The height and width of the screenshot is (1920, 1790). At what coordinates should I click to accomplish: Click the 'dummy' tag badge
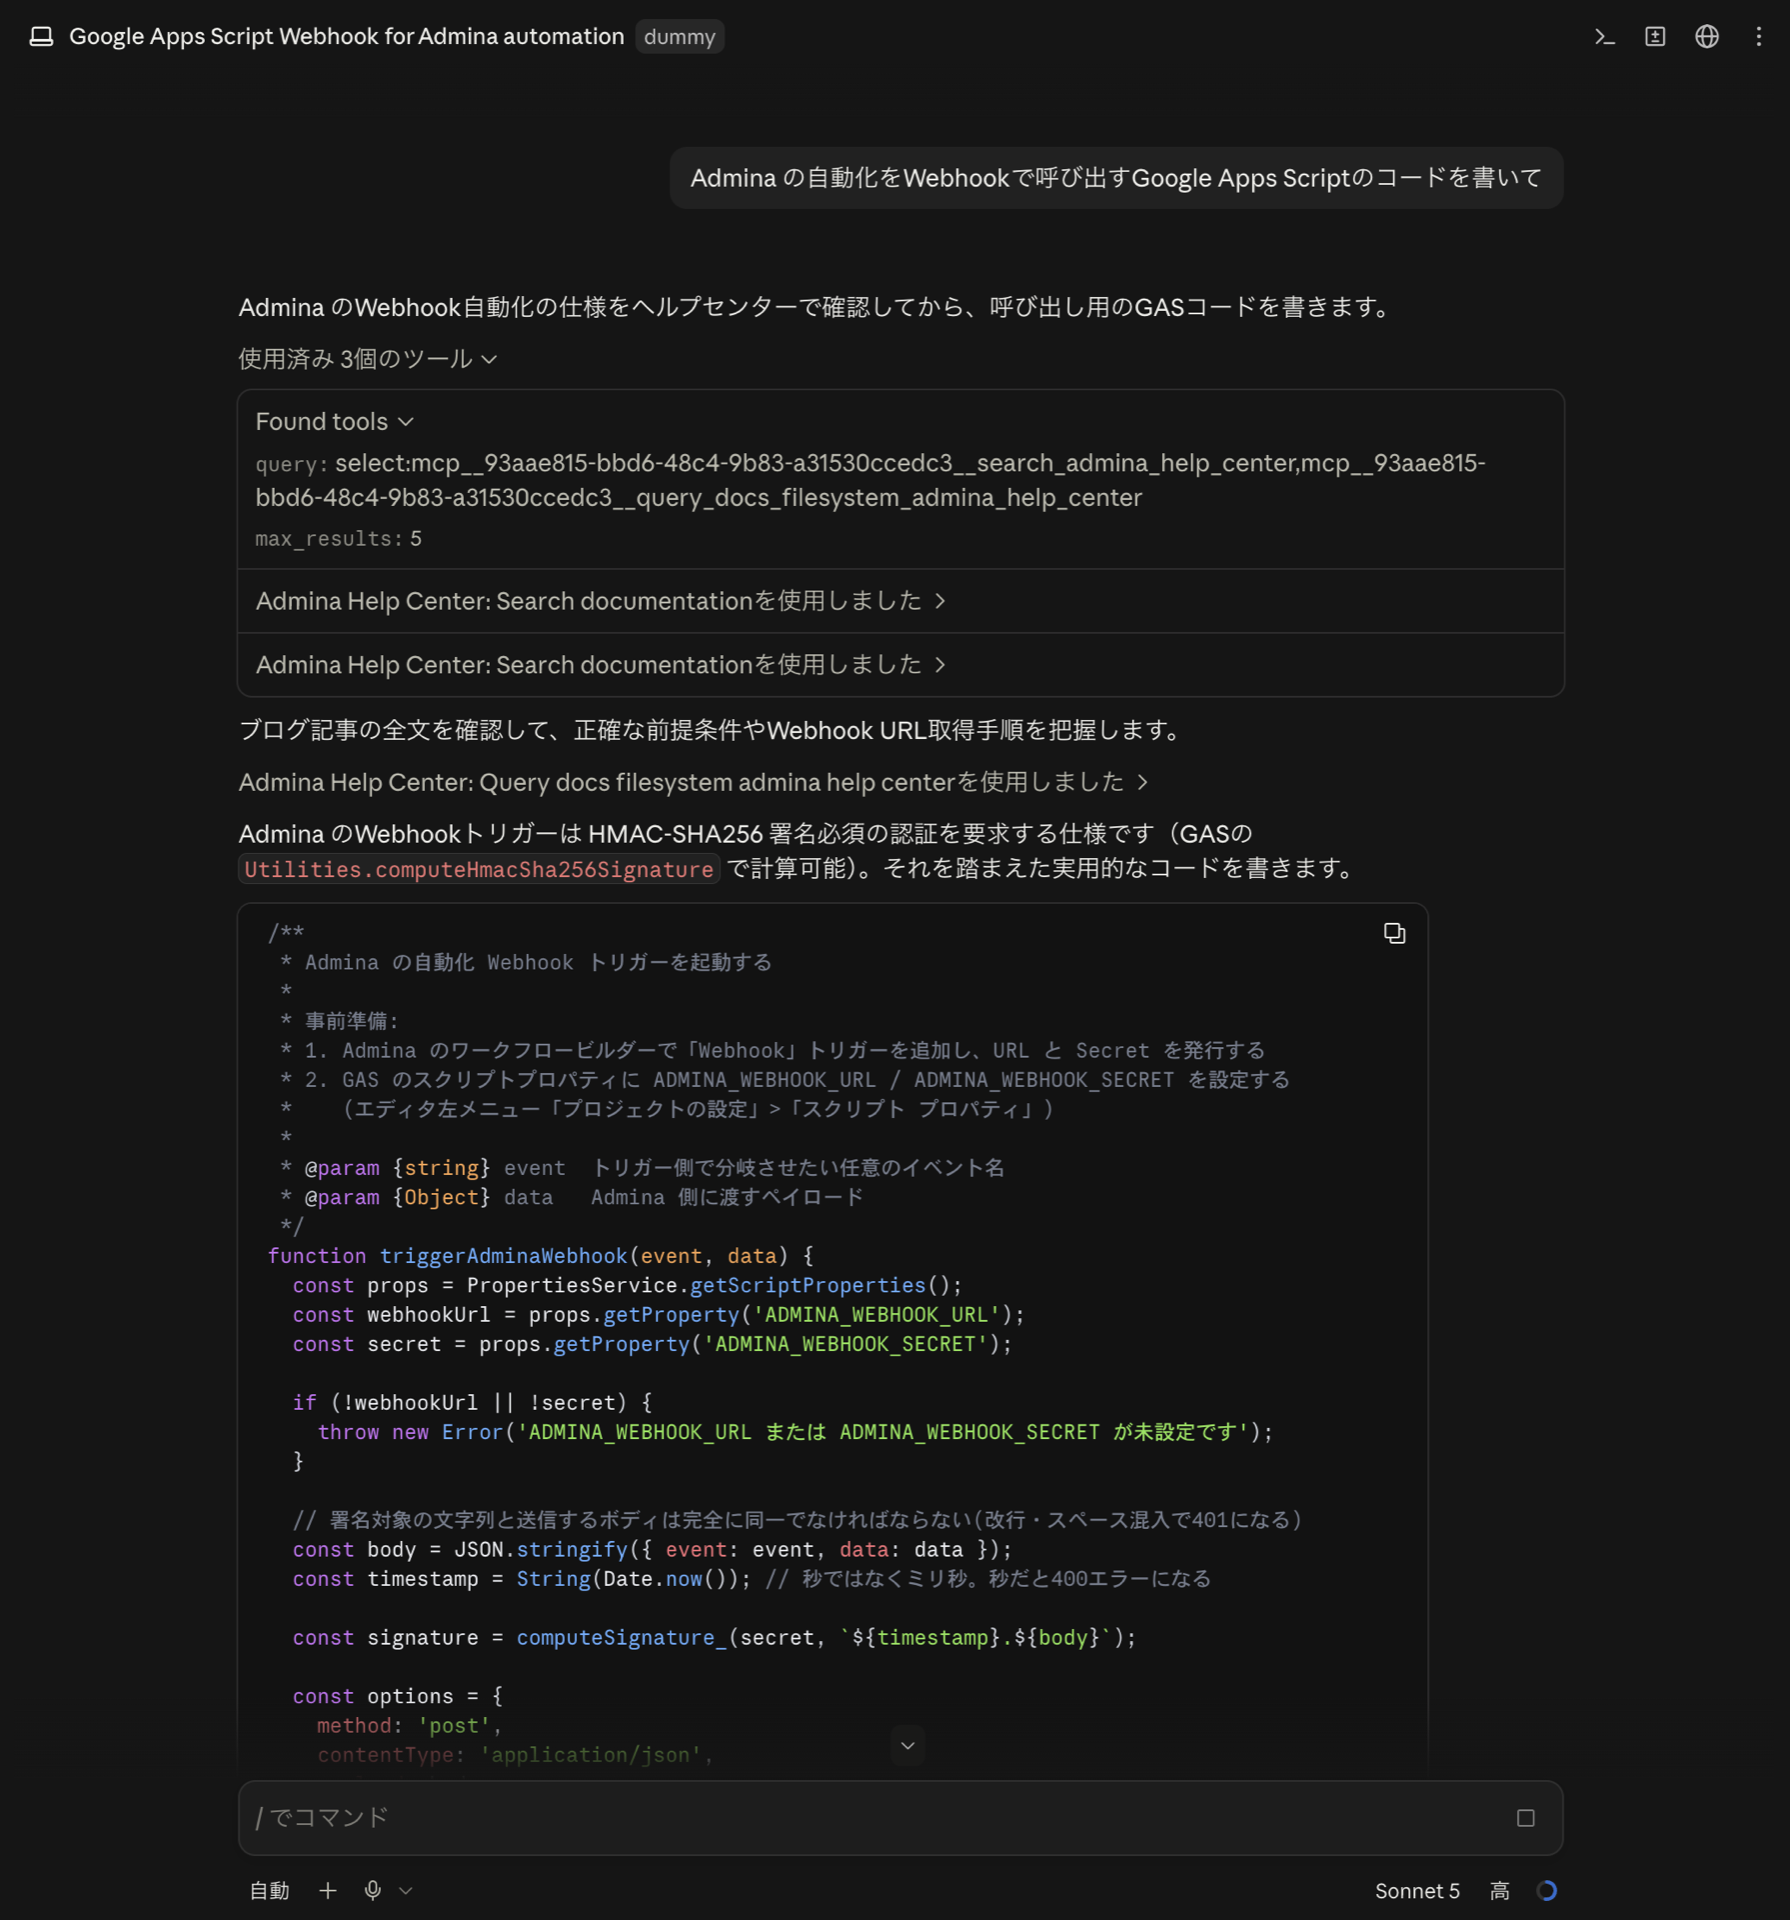point(679,37)
